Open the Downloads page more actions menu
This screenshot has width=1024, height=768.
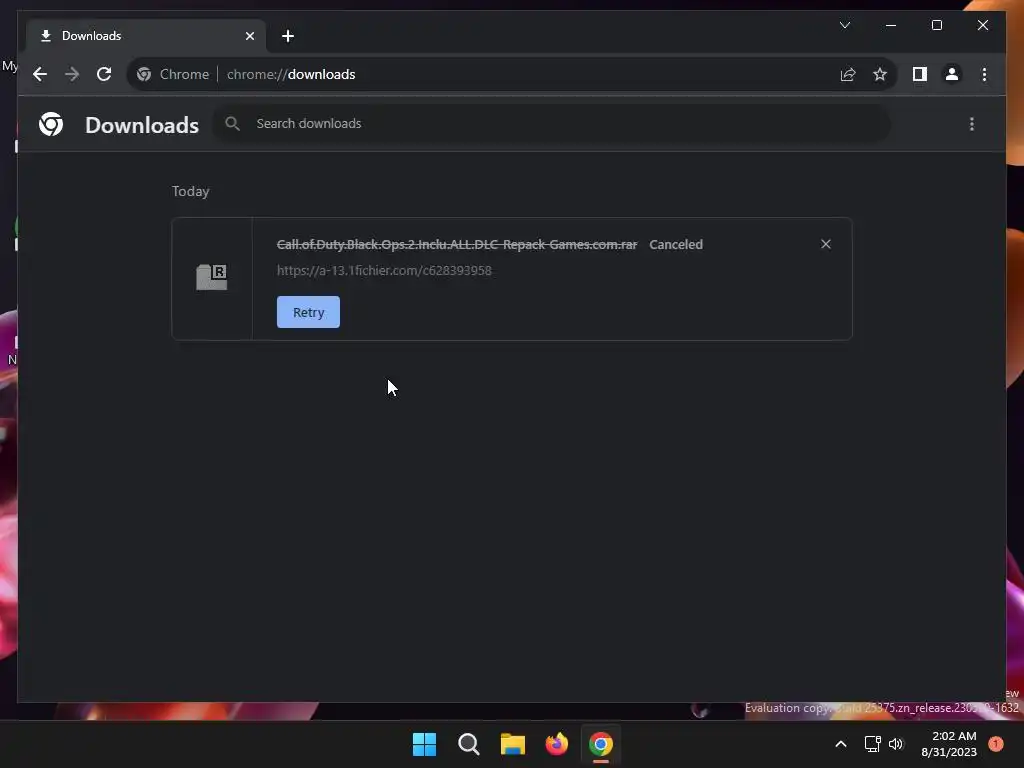[x=972, y=124]
